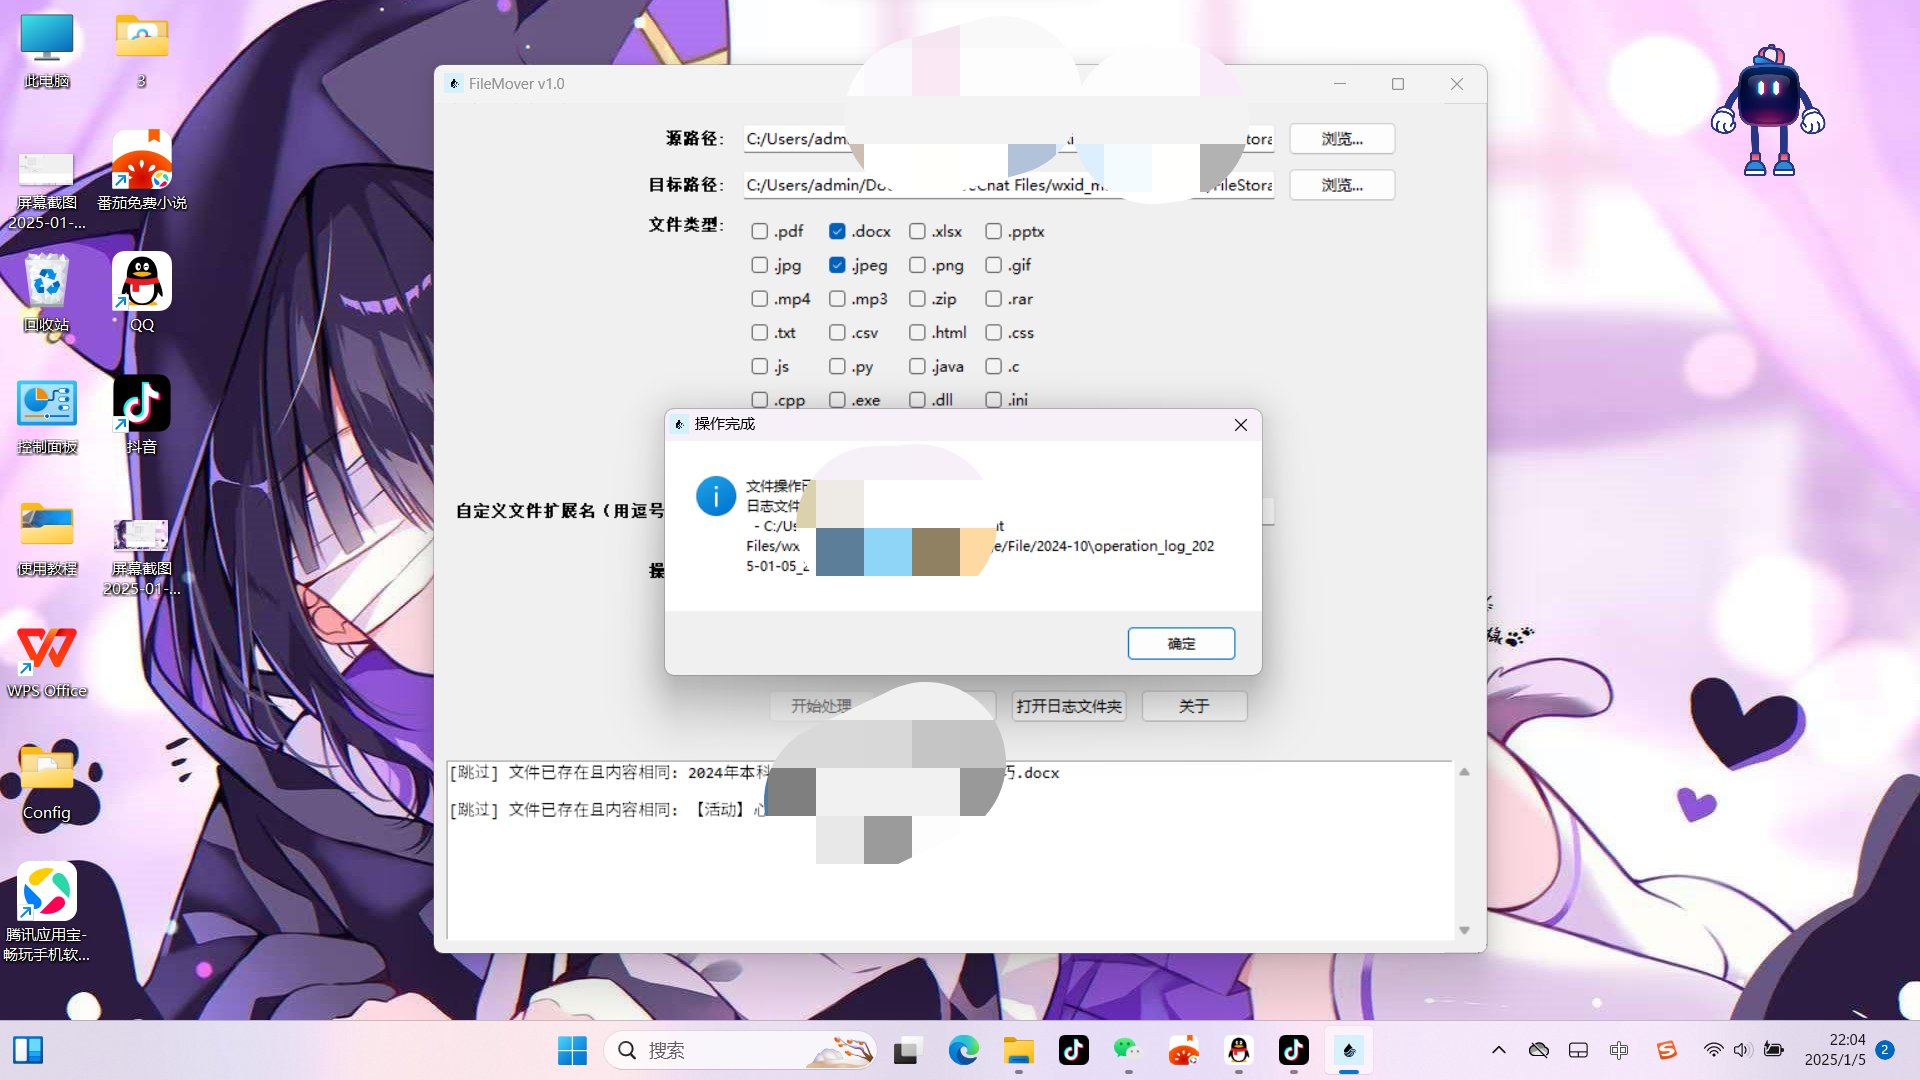This screenshot has height=1080, width=1920.
Task: Close the 操作完成 dialog
Action: click(1241, 425)
